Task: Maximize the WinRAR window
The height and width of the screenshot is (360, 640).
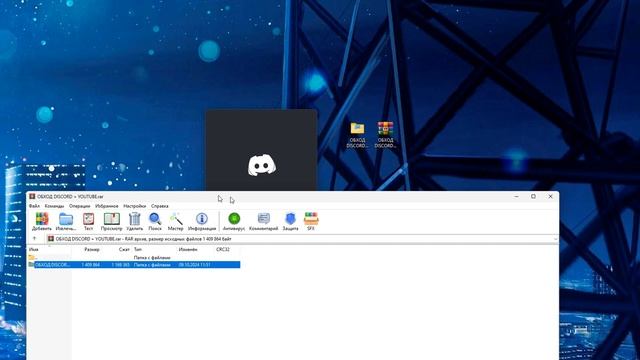Action: [533, 197]
